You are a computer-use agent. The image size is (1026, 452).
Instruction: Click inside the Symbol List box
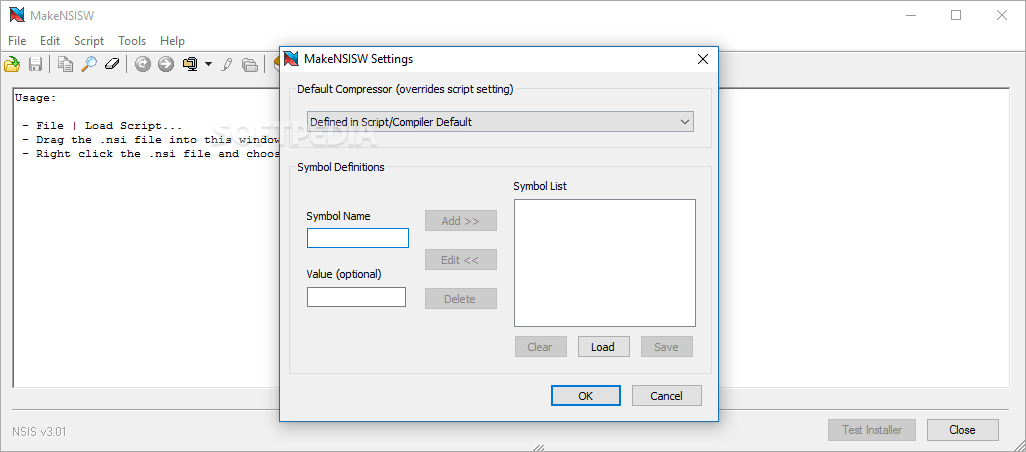tap(605, 263)
